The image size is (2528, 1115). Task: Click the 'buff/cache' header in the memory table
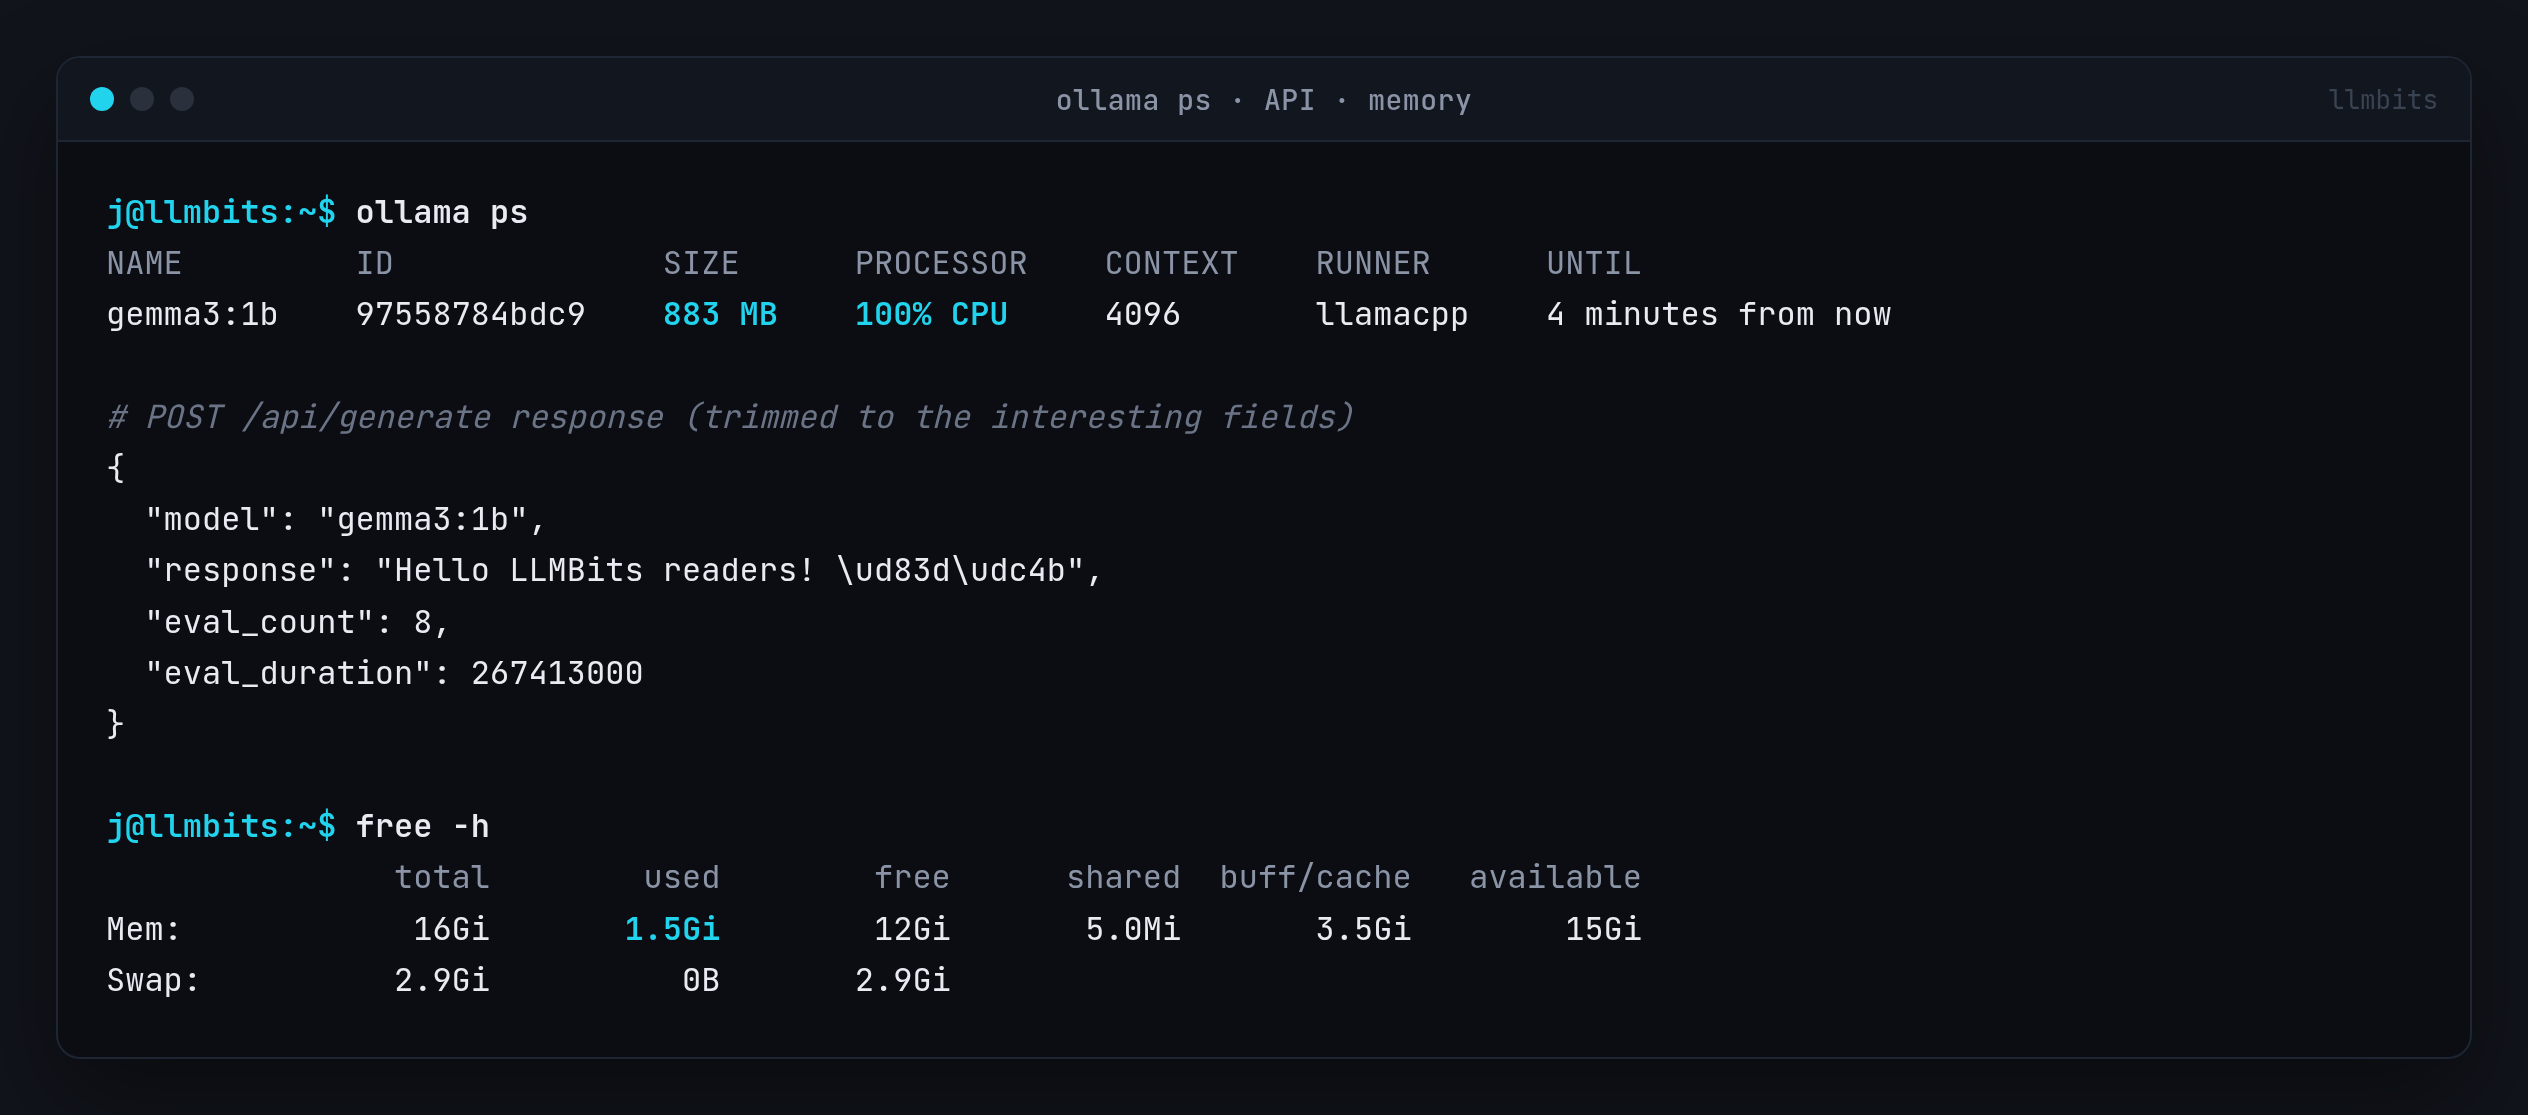click(1315, 877)
